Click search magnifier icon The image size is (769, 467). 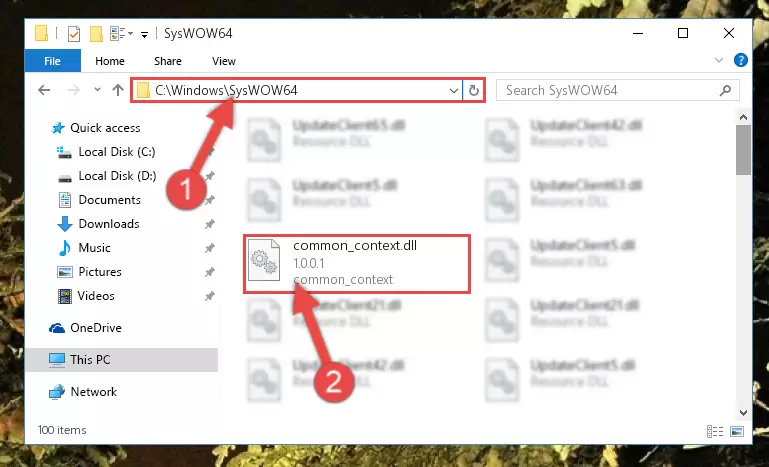pyautogui.click(x=725, y=90)
